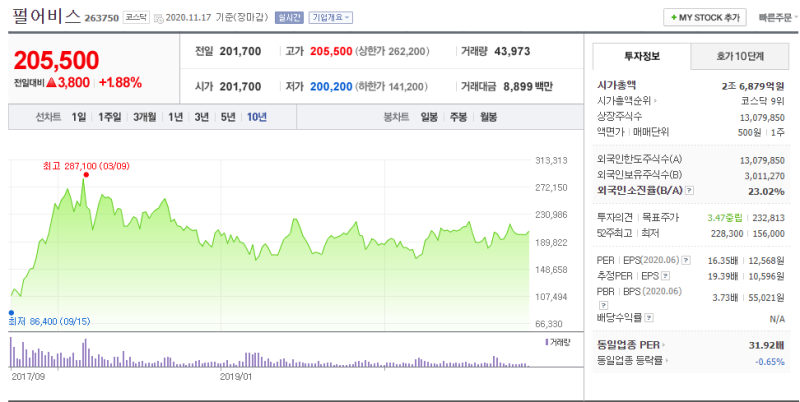800x402 pixels.
Task: Click the current price 205,500 in large red
Action: 56,60
